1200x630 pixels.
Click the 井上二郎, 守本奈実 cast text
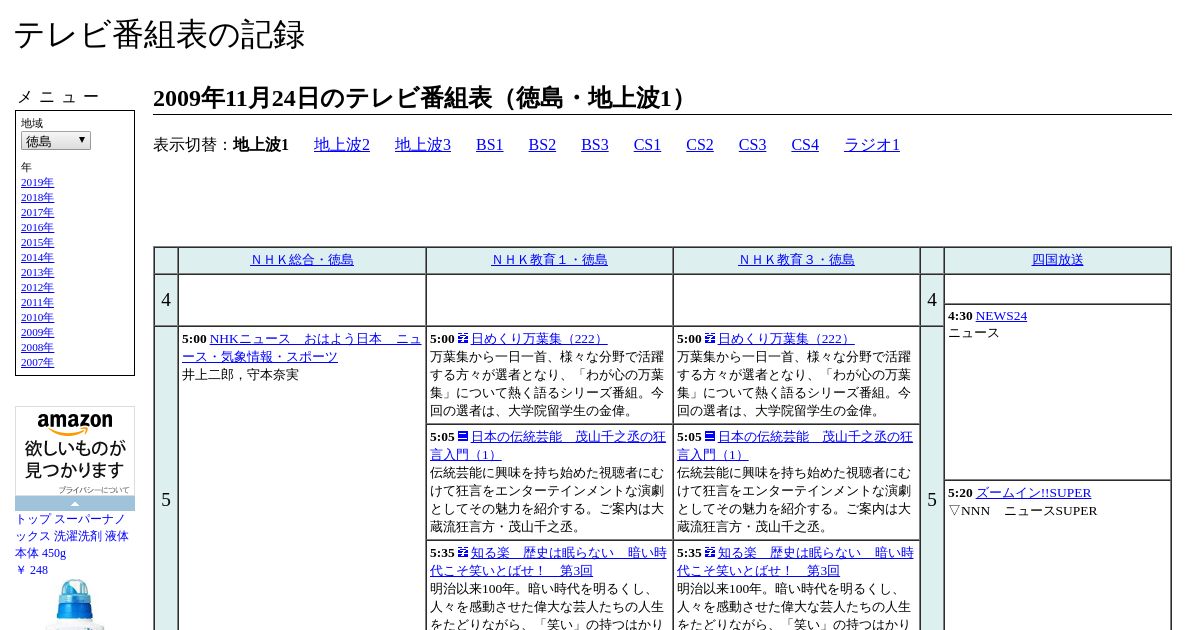pos(240,375)
